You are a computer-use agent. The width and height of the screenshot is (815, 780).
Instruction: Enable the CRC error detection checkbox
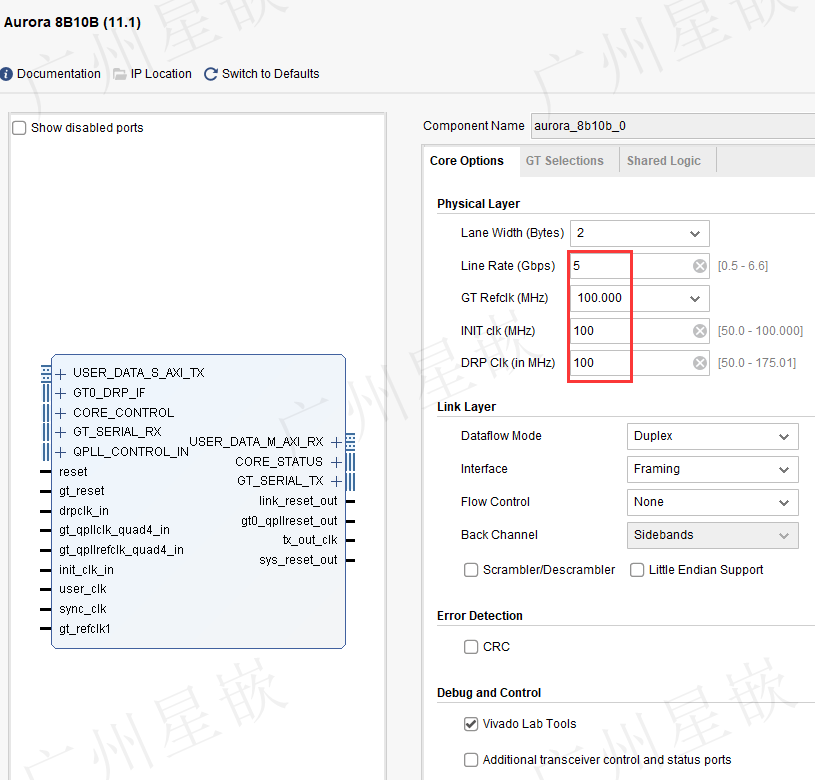tap(471, 647)
